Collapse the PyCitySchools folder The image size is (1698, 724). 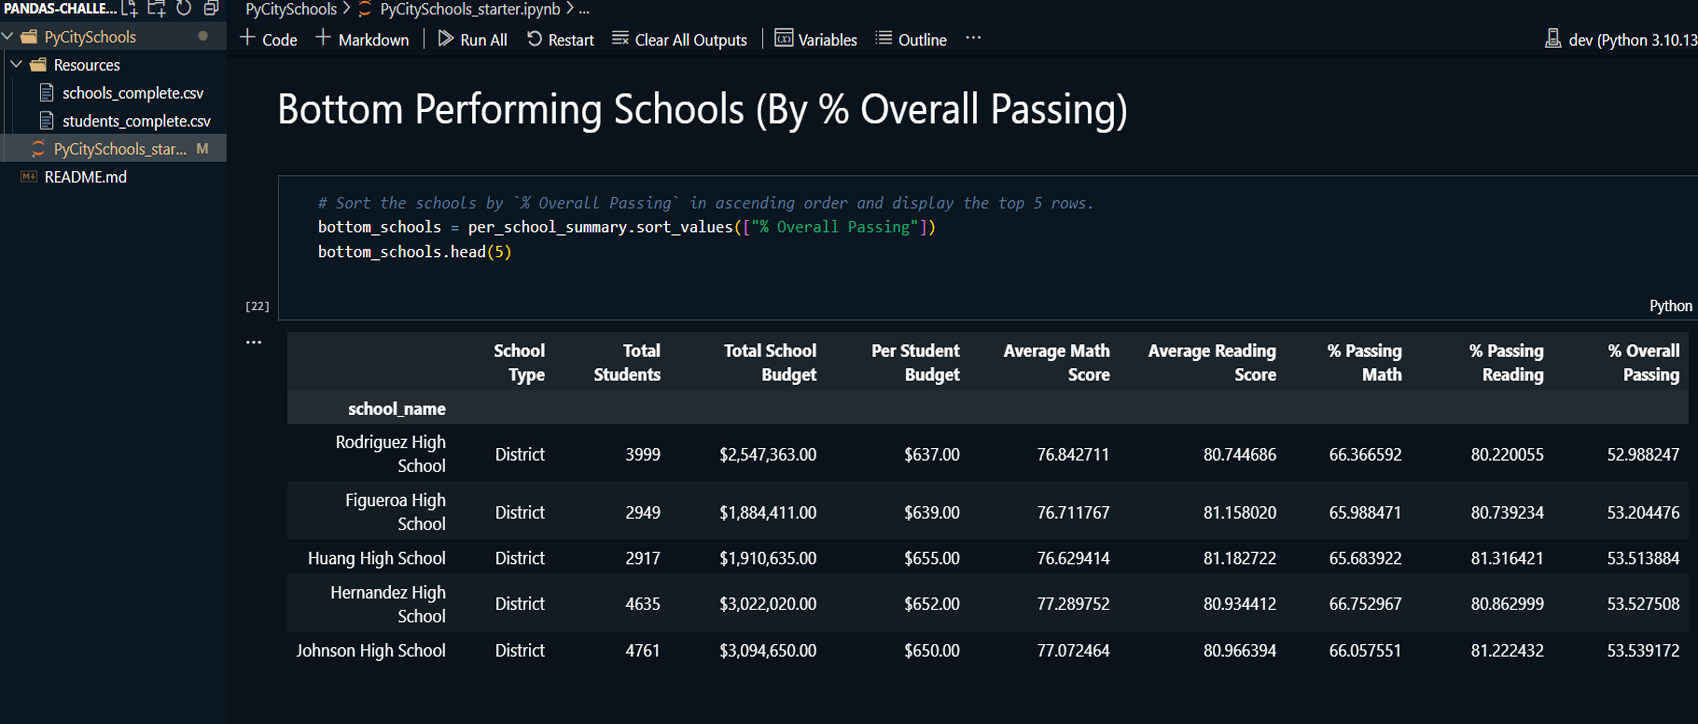9,37
